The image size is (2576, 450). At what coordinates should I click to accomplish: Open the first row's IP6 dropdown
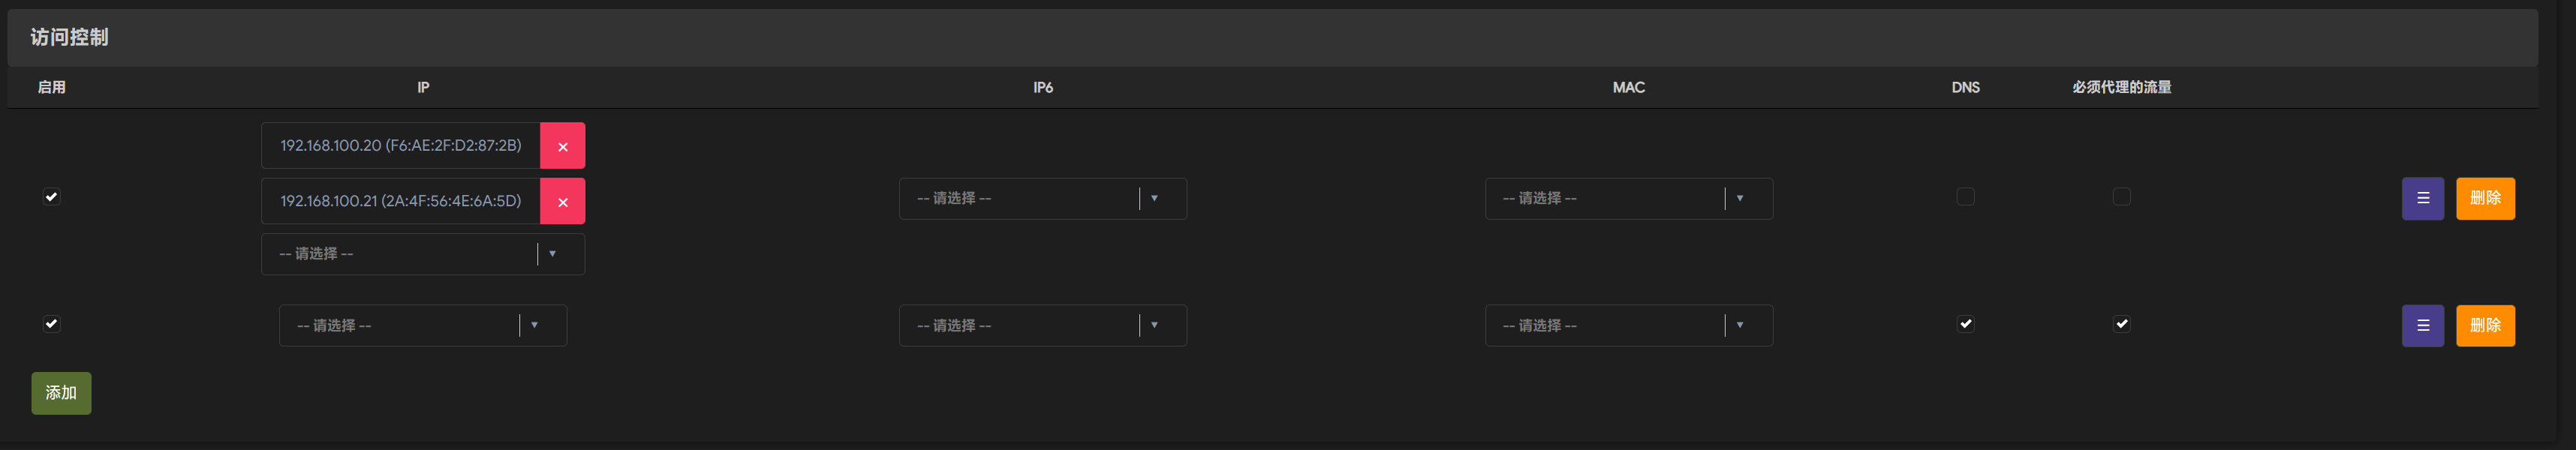(x=1042, y=198)
